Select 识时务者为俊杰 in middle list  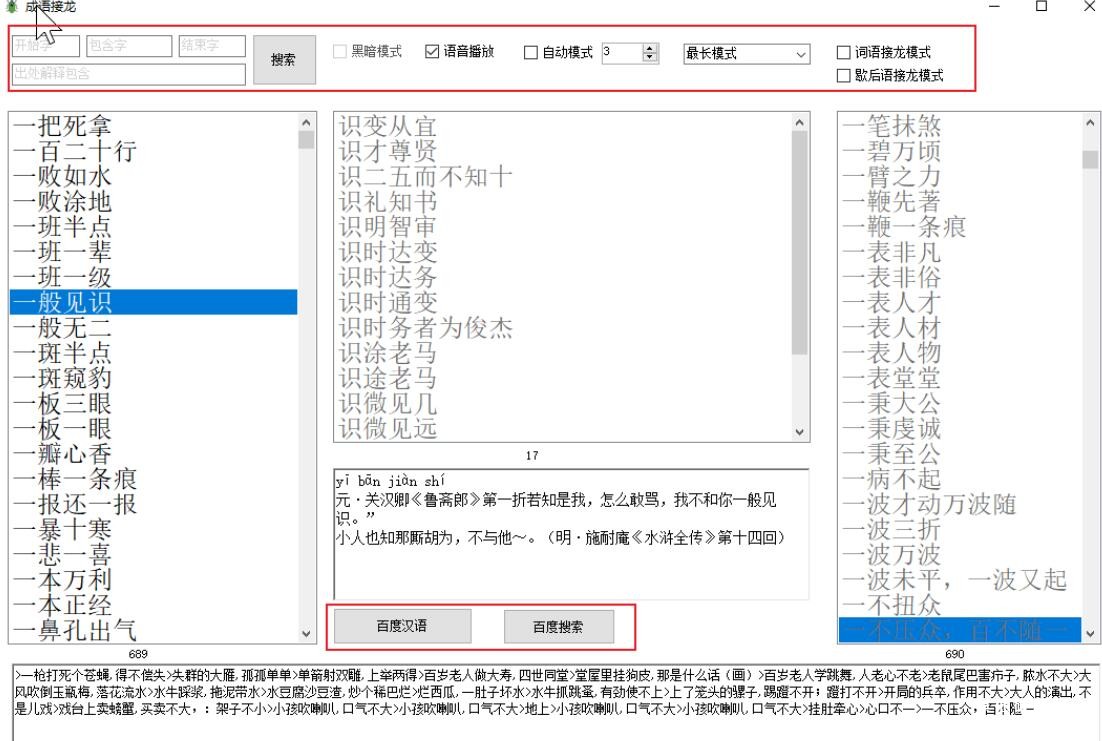562,328
